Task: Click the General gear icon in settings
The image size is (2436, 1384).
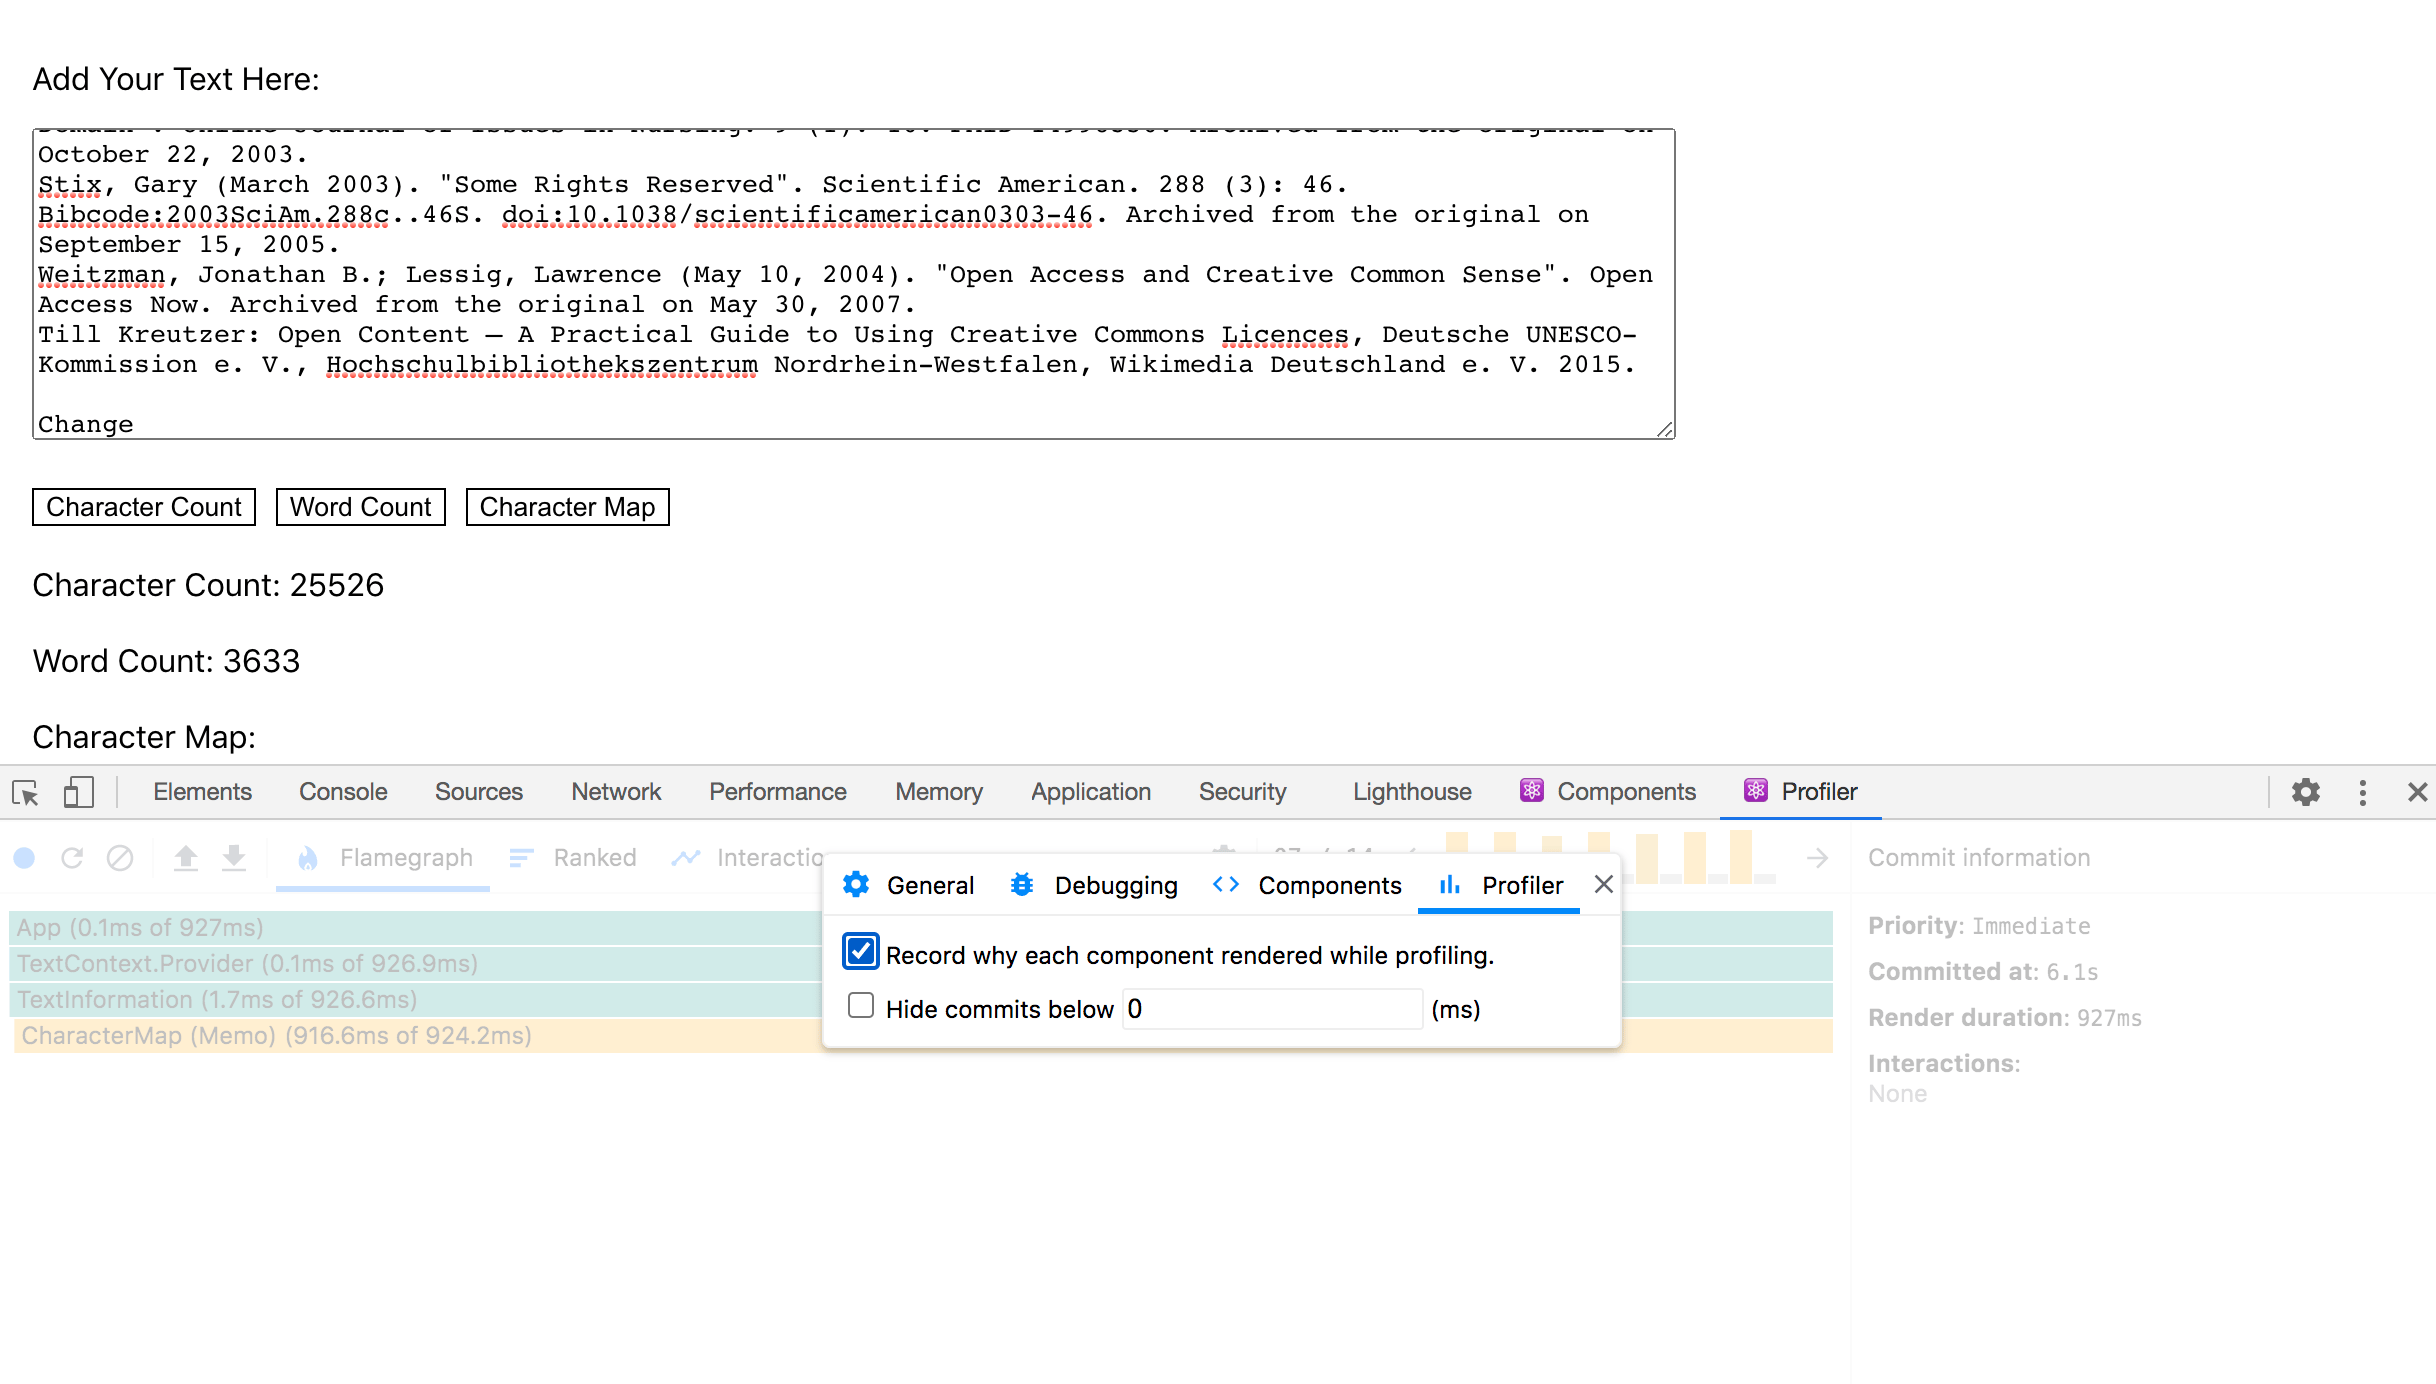Action: pyautogui.click(x=856, y=885)
